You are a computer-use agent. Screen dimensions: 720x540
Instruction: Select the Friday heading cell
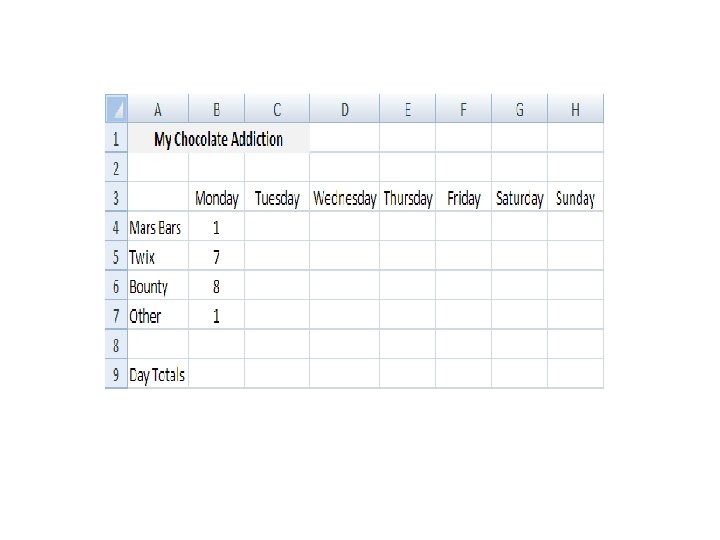pyautogui.click(x=463, y=197)
